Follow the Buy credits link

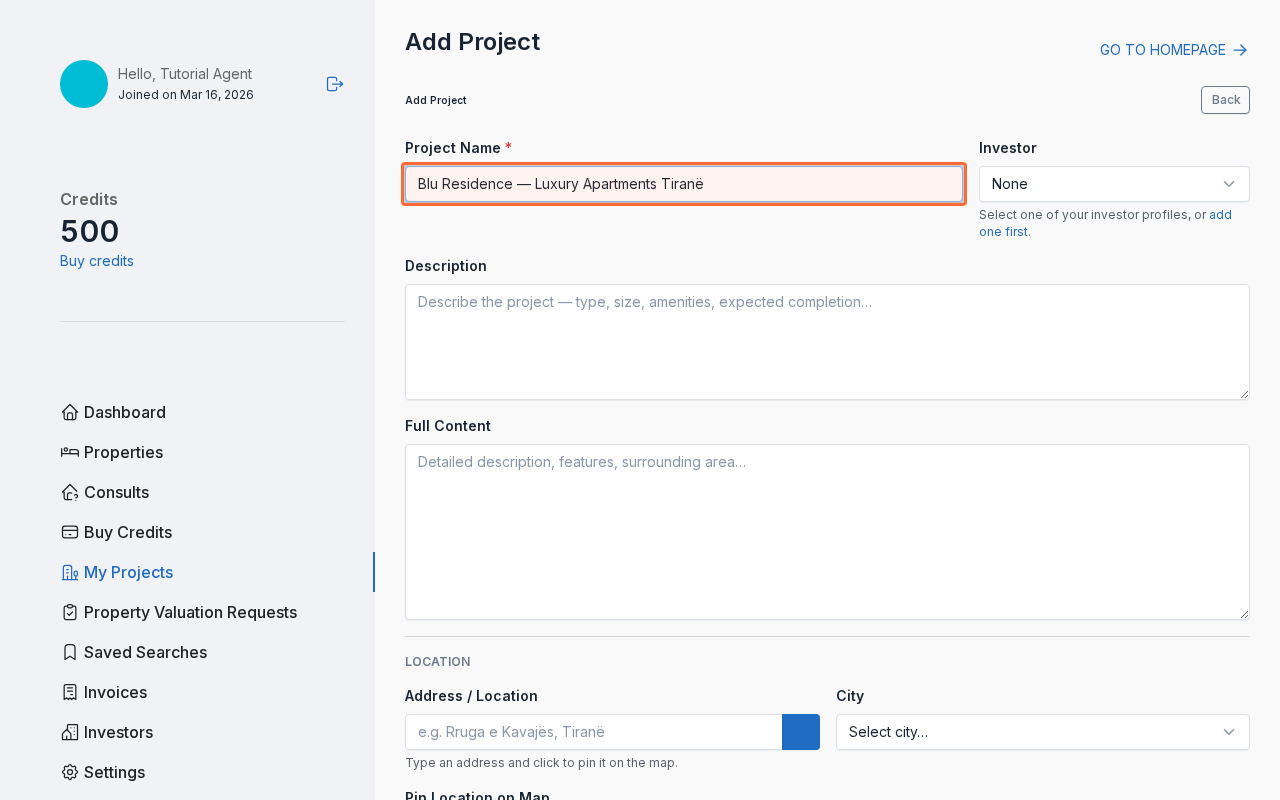click(96, 260)
